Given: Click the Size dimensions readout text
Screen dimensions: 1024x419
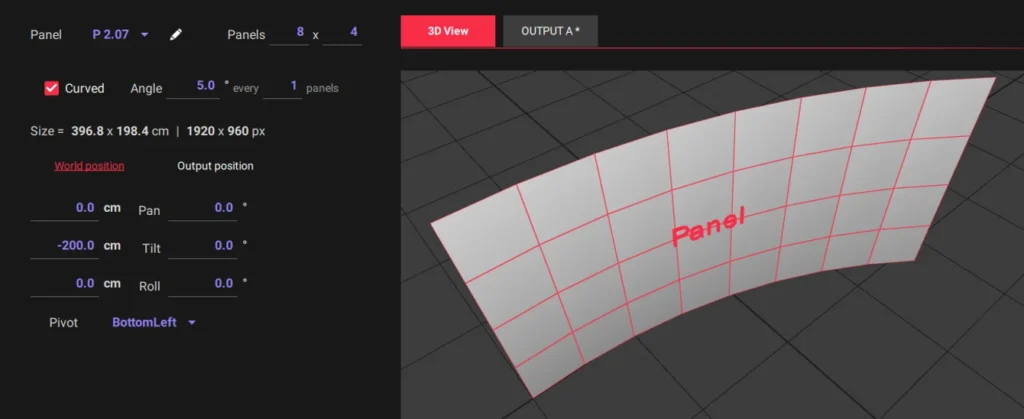Looking at the screenshot, I should pos(149,131).
